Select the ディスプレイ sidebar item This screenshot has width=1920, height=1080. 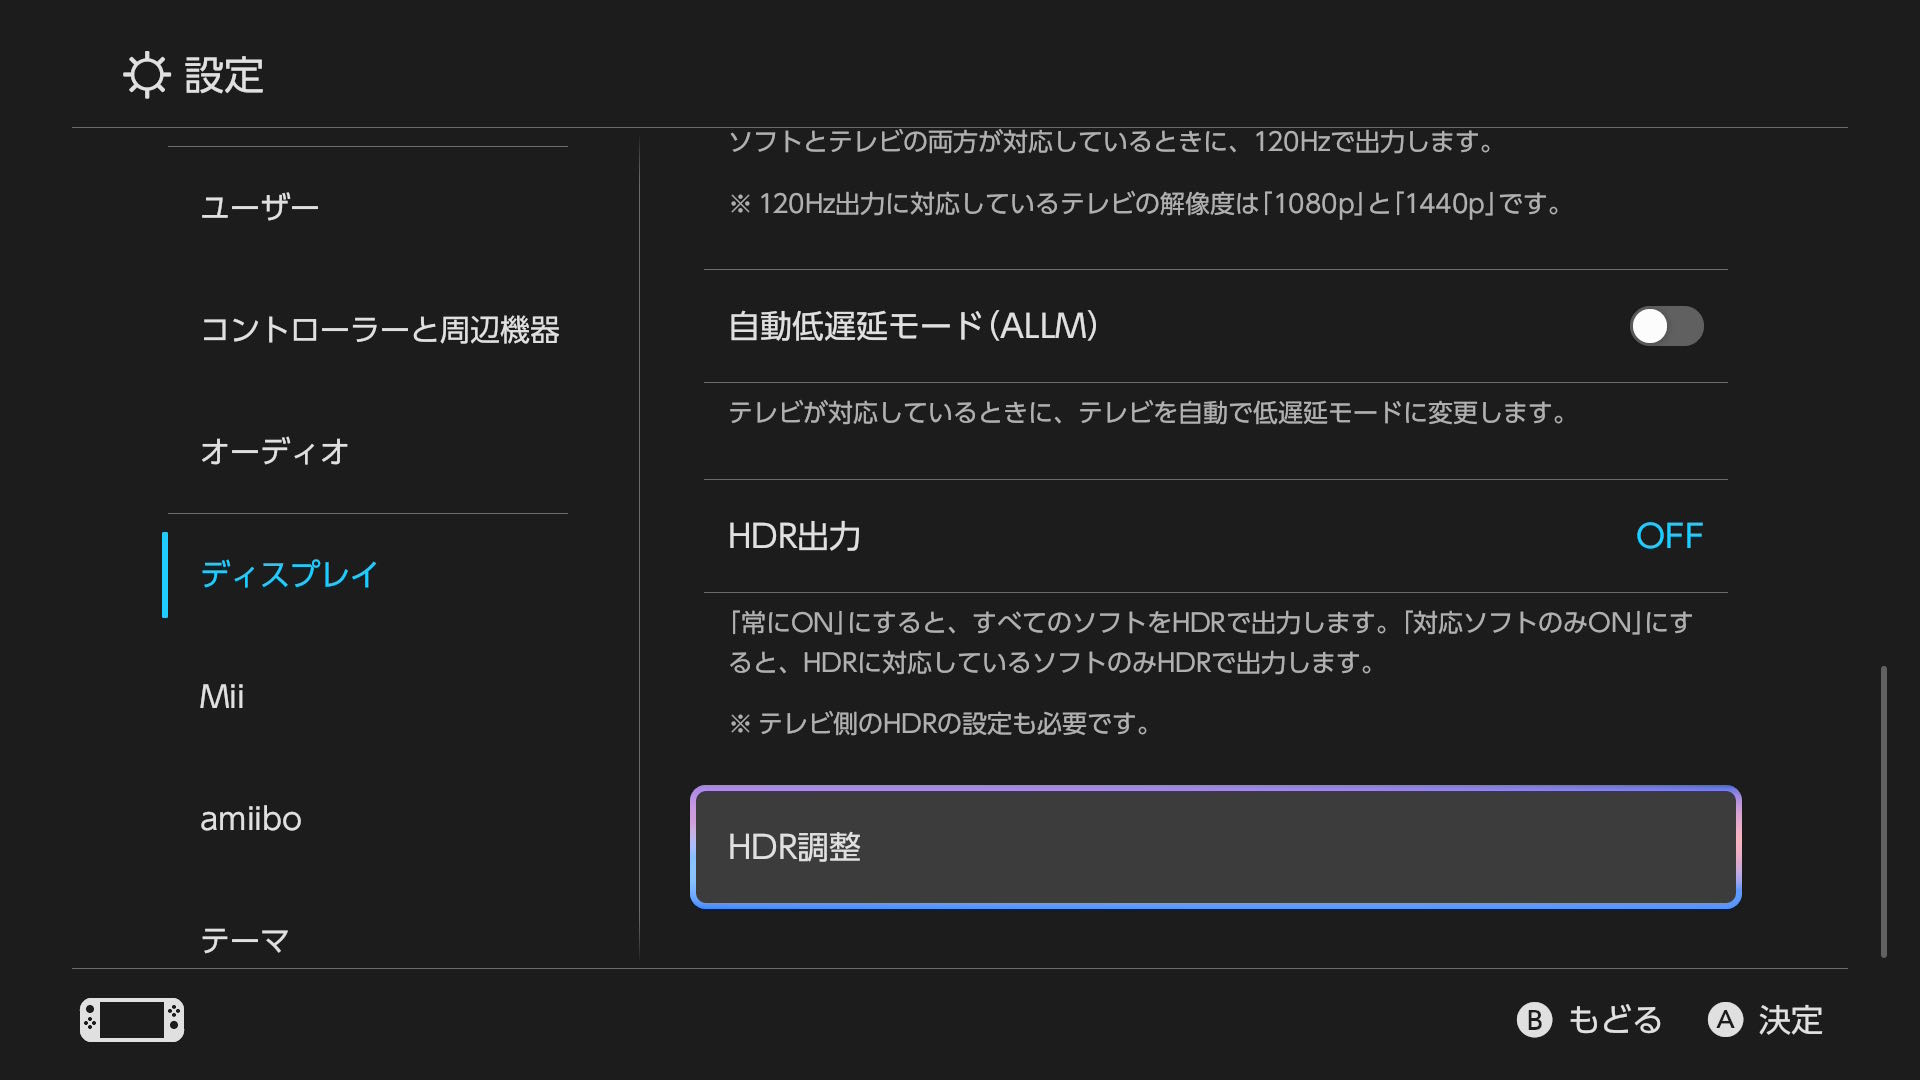pyautogui.click(x=288, y=574)
